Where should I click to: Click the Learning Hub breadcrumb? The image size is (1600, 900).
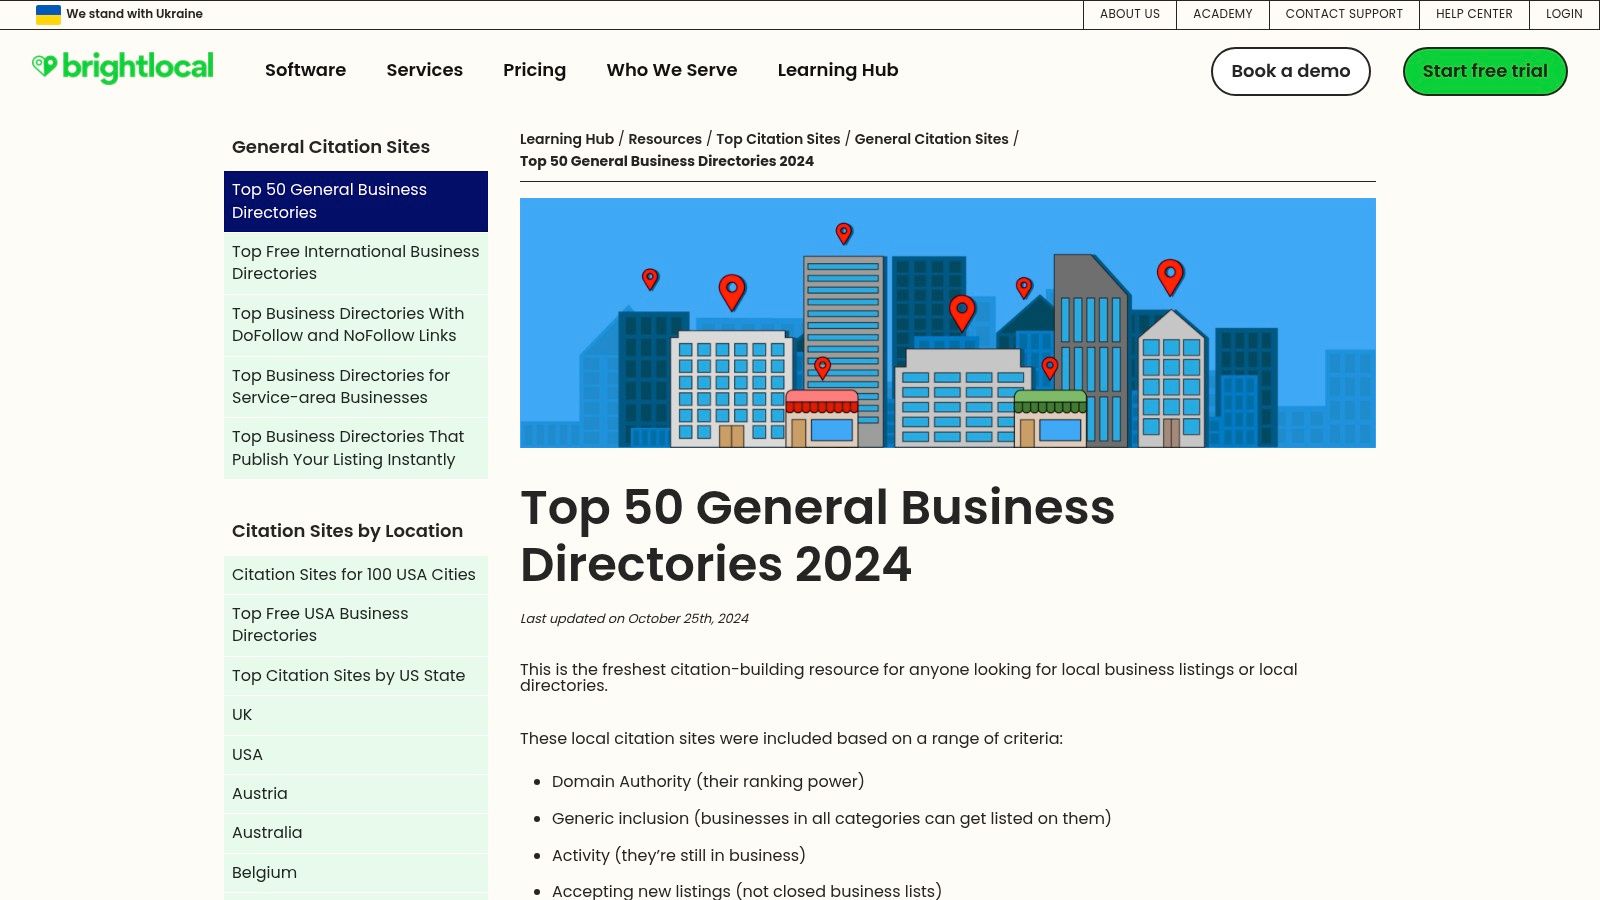pos(567,139)
